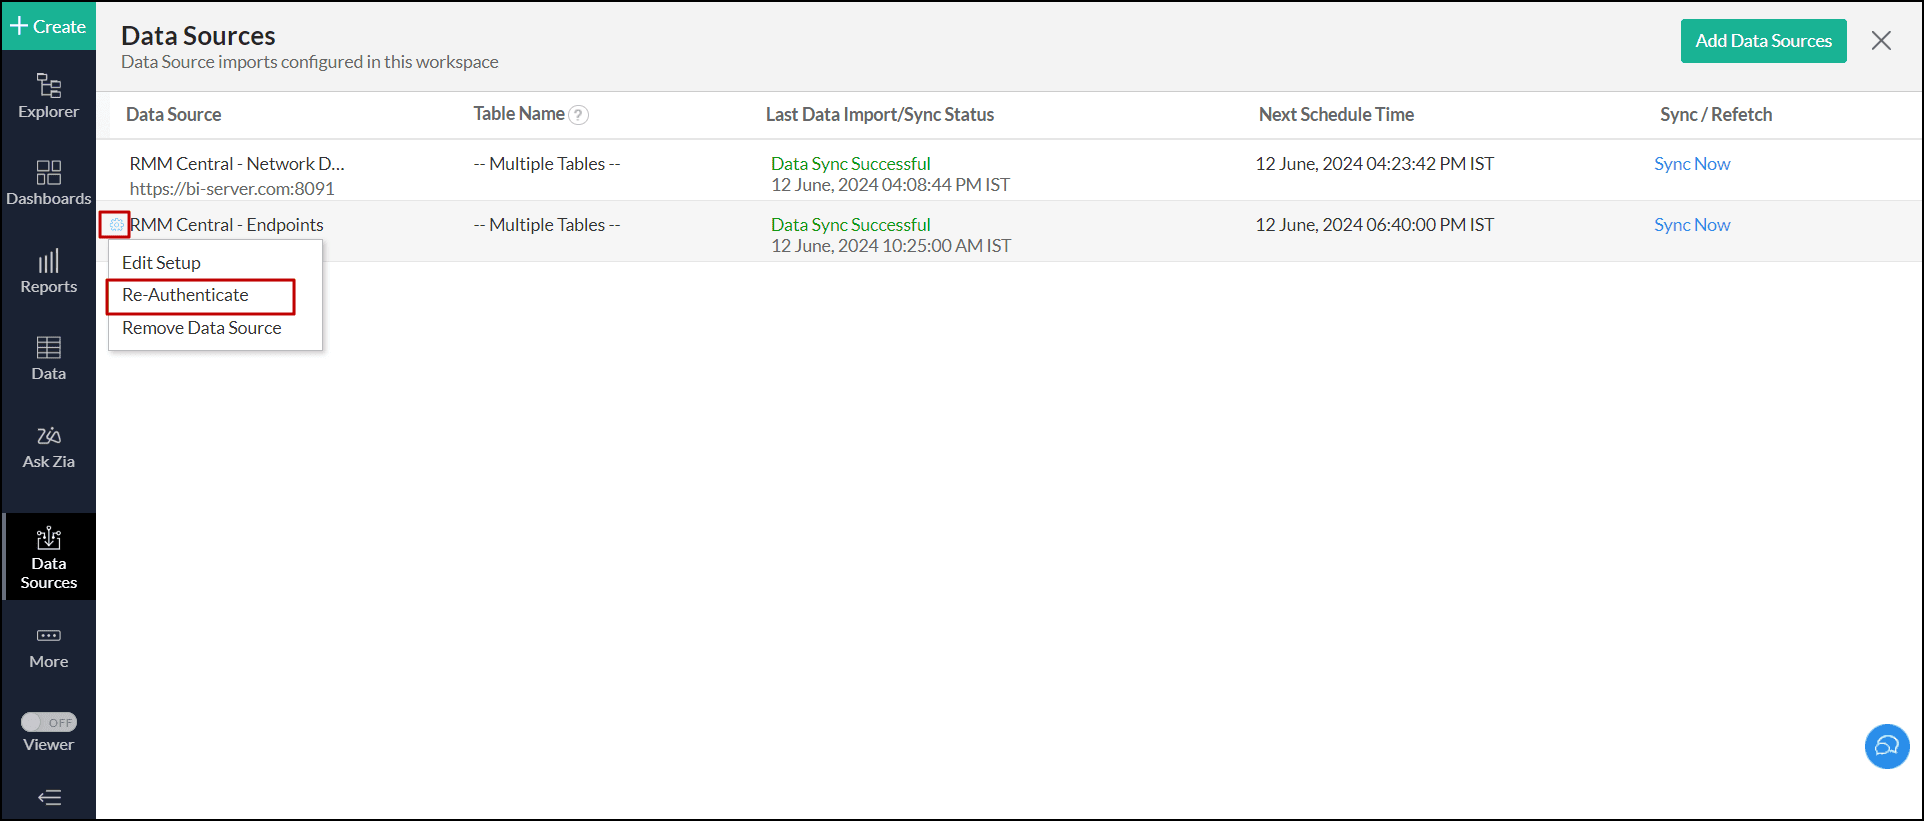Collapse the left sidebar with the arrow icon
1924x821 pixels.
(49, 797)
